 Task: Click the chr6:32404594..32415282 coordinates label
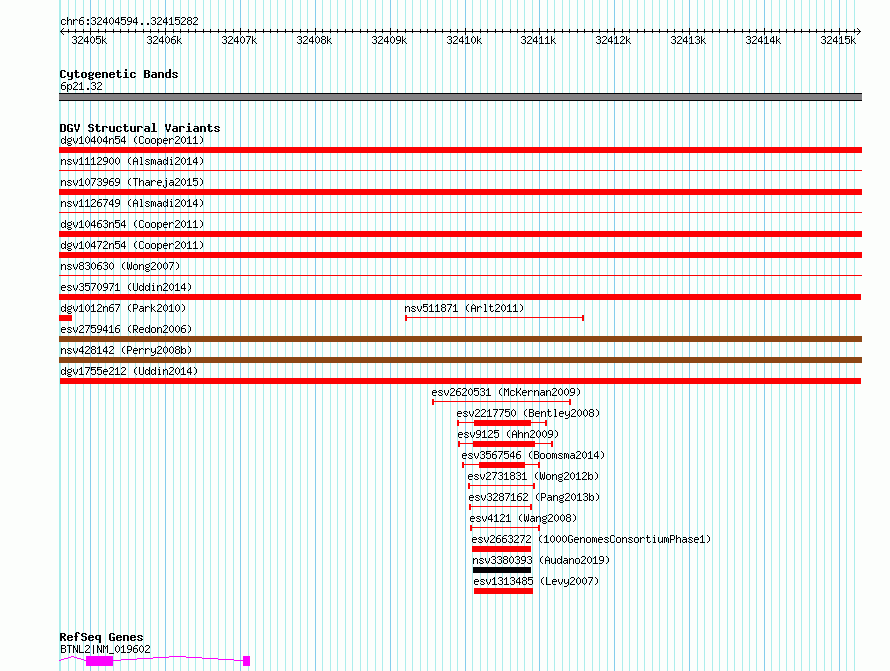[x=129, y=21]
